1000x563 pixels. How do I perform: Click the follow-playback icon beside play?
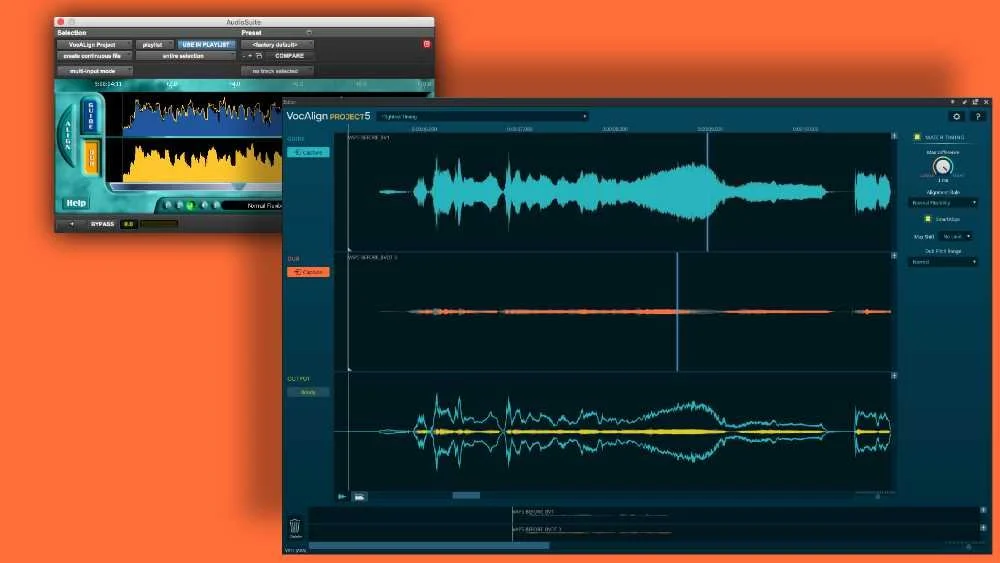360,496
